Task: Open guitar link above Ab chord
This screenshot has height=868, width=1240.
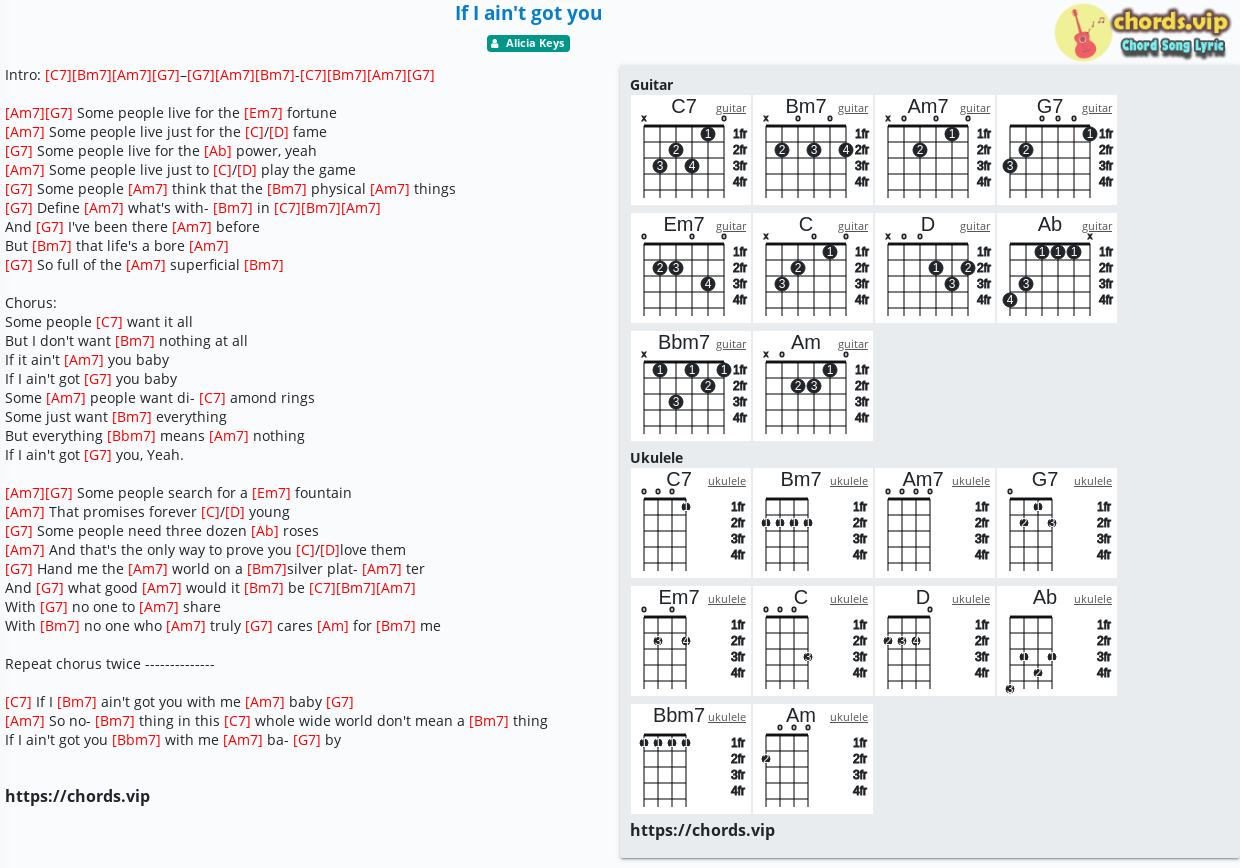Action: (1097, 226)
